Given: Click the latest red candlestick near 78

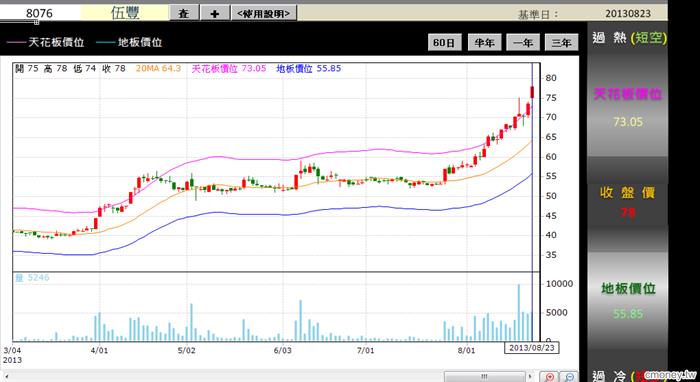Looking at the screenshot, I should pos(532,91).
